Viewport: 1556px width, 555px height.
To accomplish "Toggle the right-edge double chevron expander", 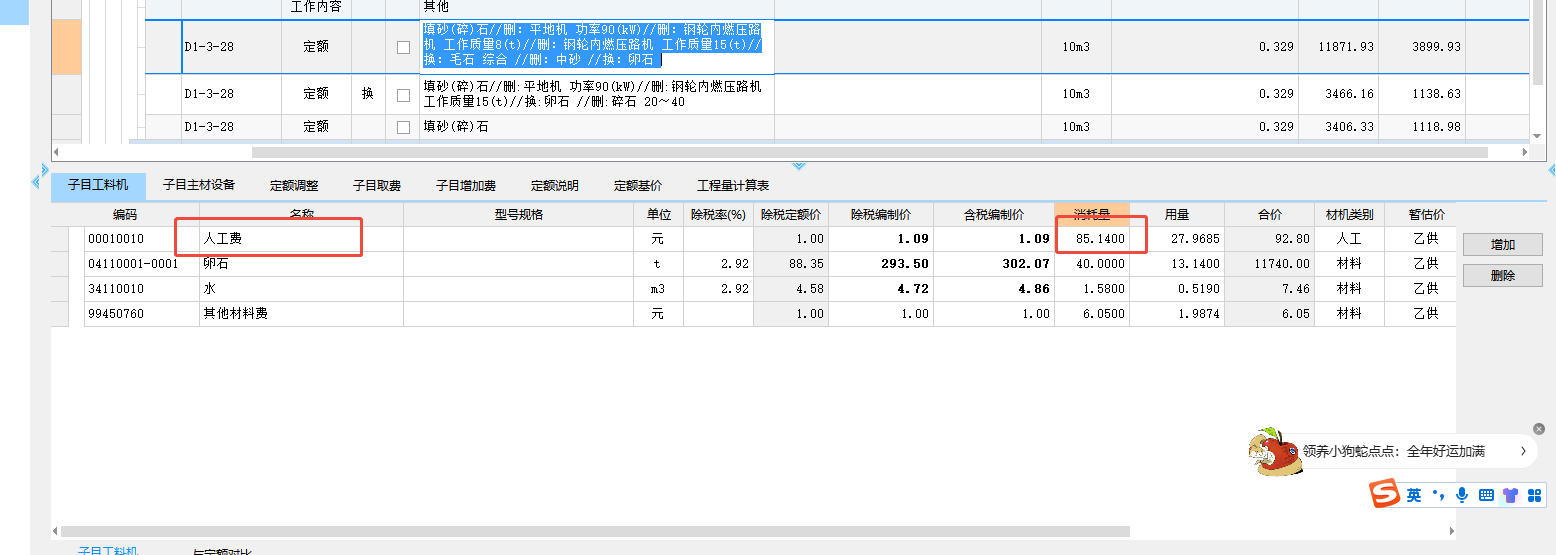I will click(x=1551, y=170).
